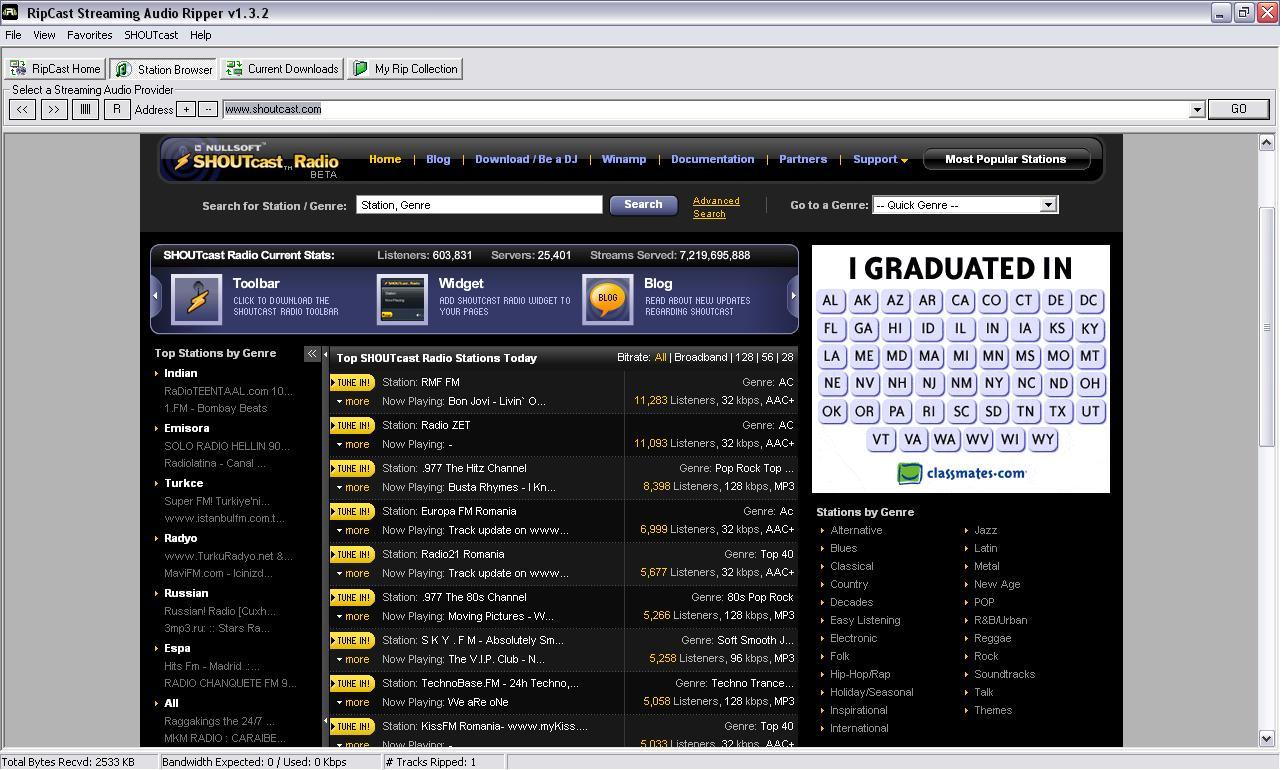Screen dimensions: 1282x770
Task: Click the R reload button
Action: pyautogui.click(x=117, y=109)
